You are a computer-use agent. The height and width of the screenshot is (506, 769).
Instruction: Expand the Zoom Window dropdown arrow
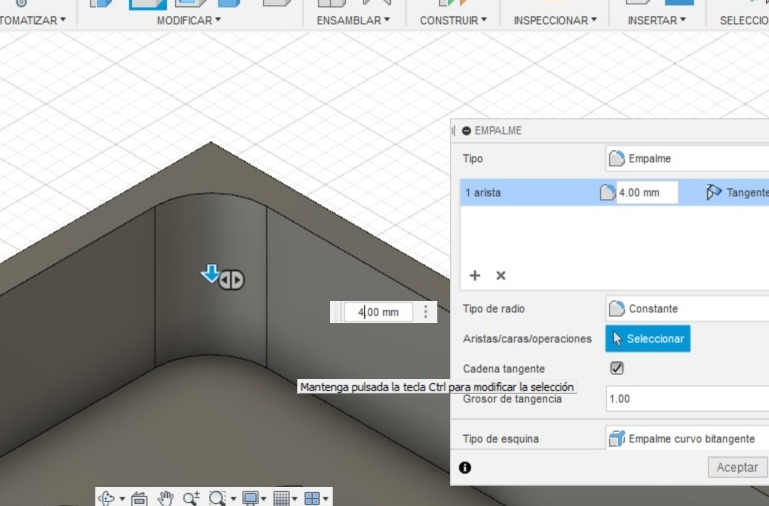click(233, 499)
